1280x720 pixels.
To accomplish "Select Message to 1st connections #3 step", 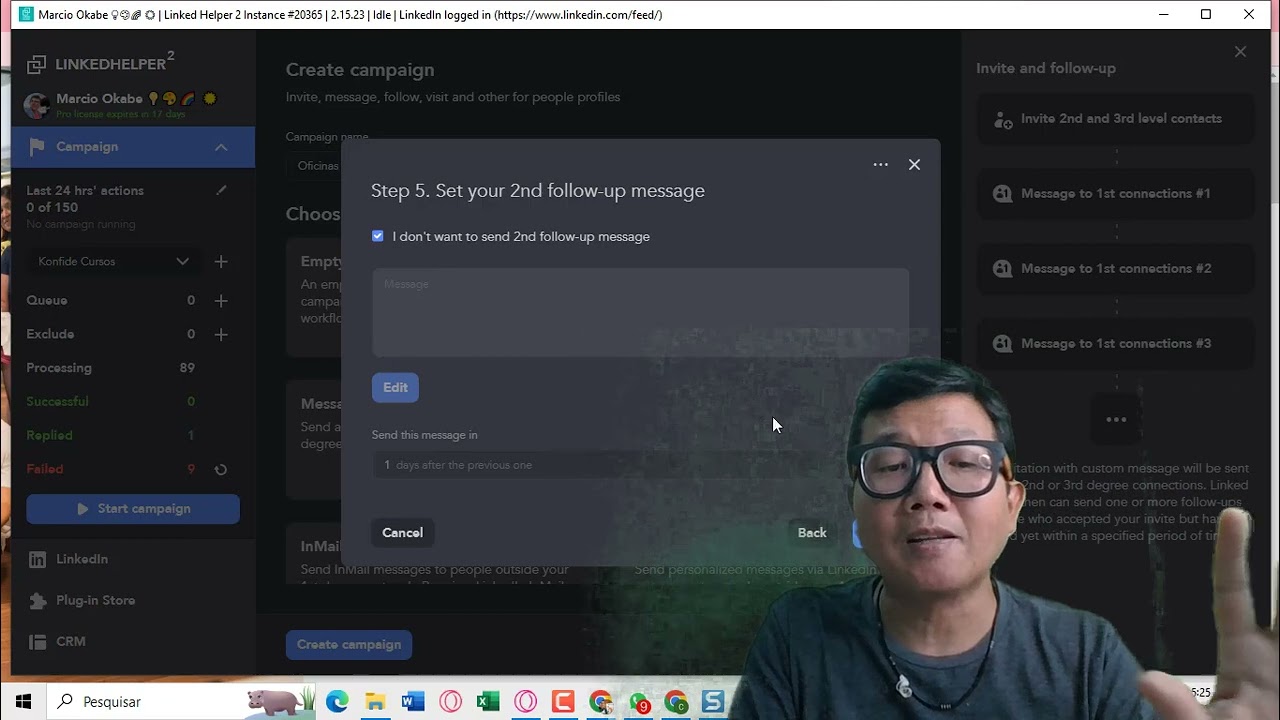I will 1116,344.
